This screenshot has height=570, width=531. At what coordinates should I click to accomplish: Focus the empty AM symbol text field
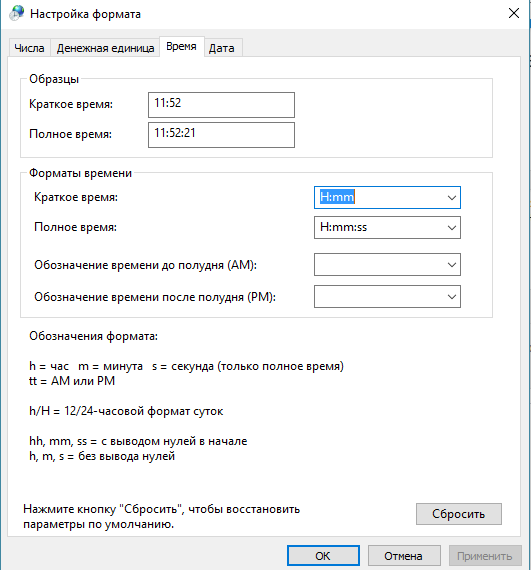pos(379,265)
